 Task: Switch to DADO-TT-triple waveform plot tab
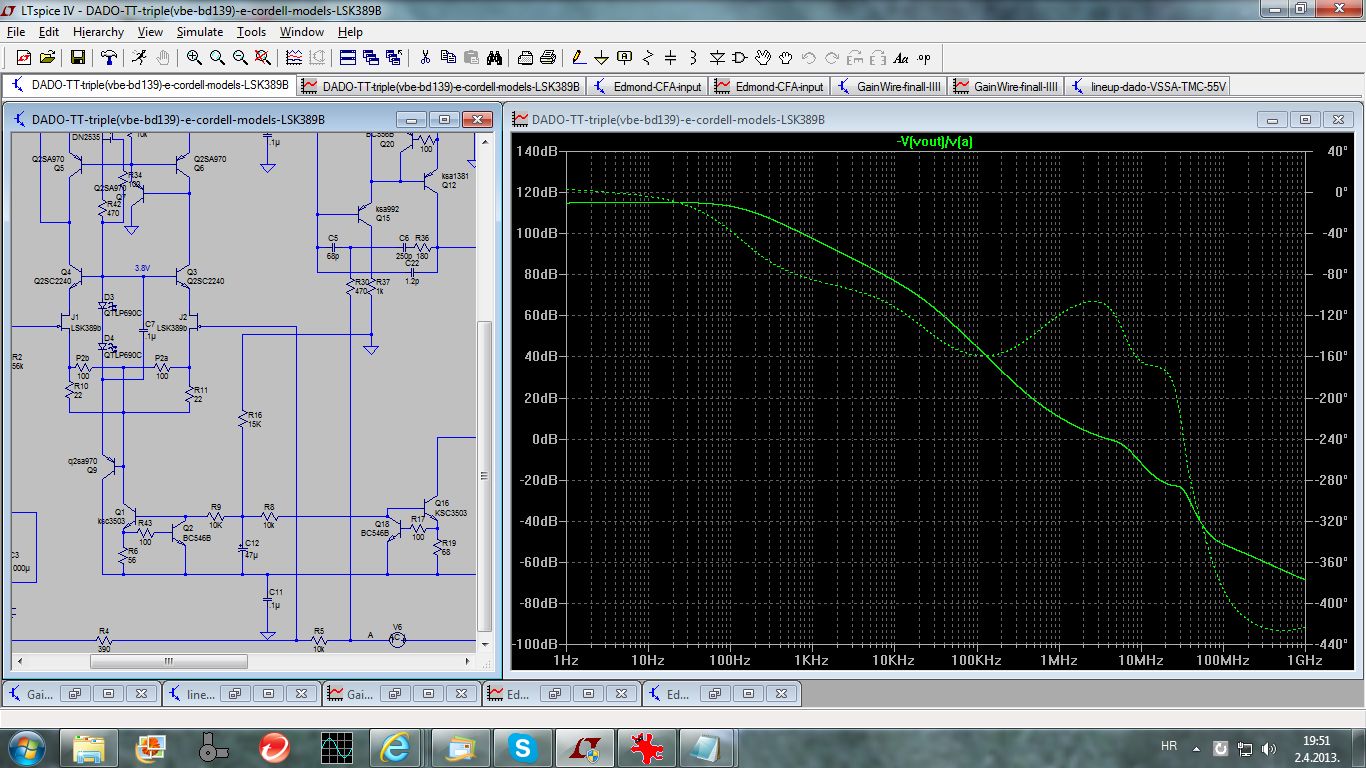pos(440,86)
